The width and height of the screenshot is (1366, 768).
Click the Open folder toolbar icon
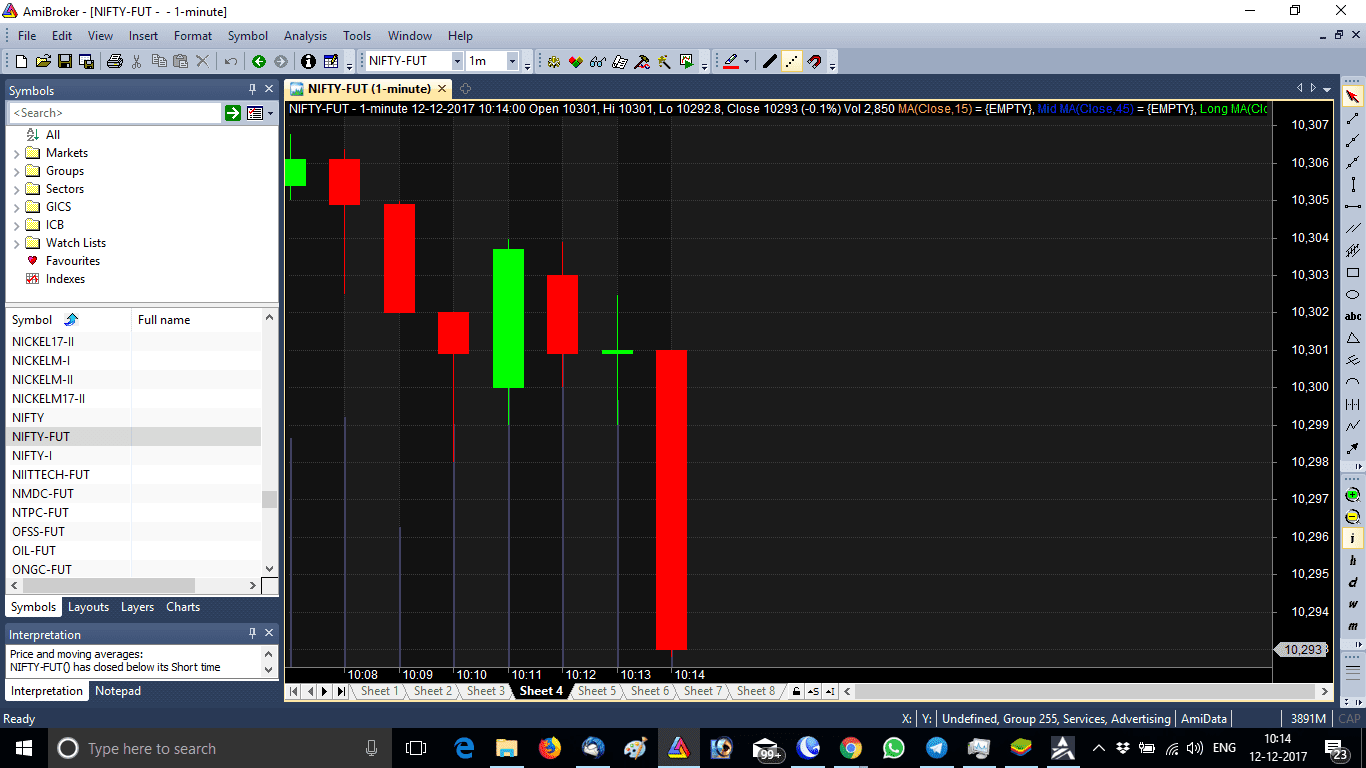click(x=44, y=61)
